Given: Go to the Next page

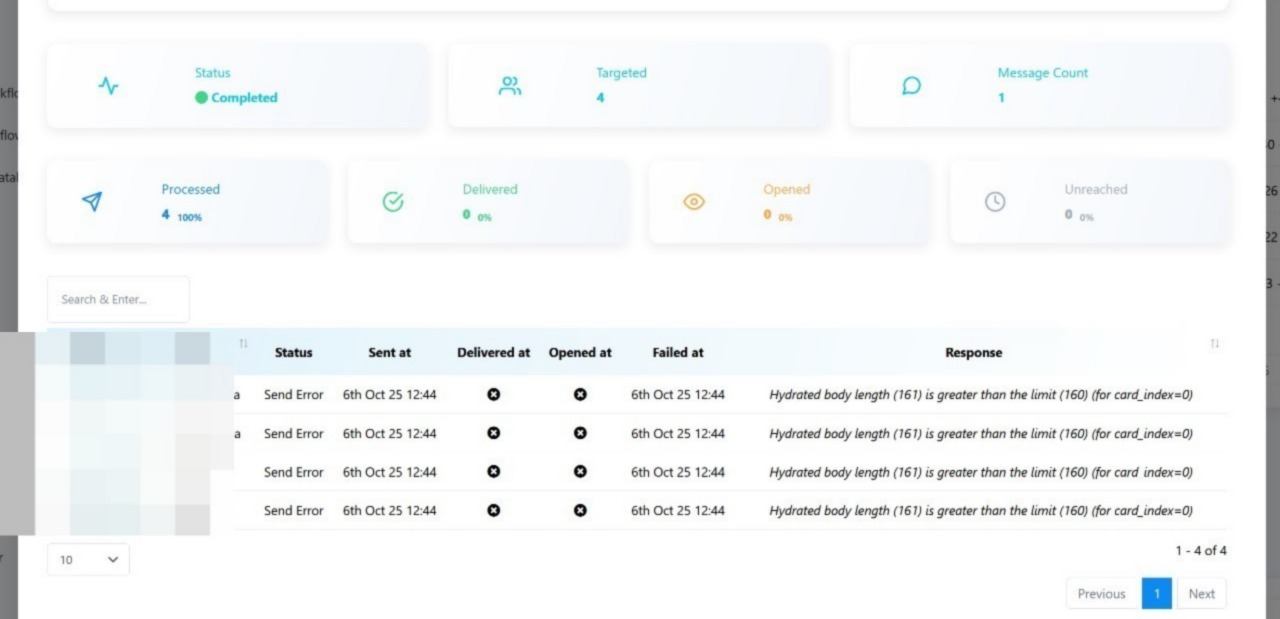Looking at the screenshot, I should point(1201,594).
